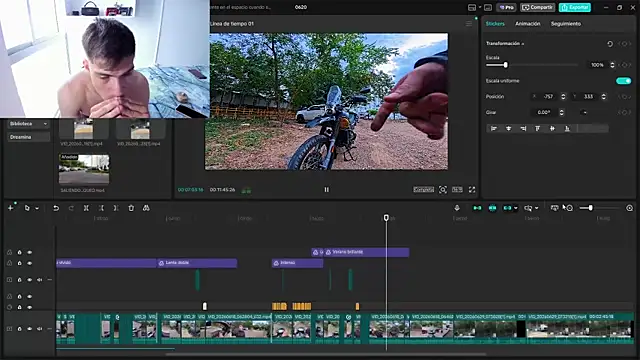Expand the Transformación section header
The image size is (640, 360).
[505, 44]
